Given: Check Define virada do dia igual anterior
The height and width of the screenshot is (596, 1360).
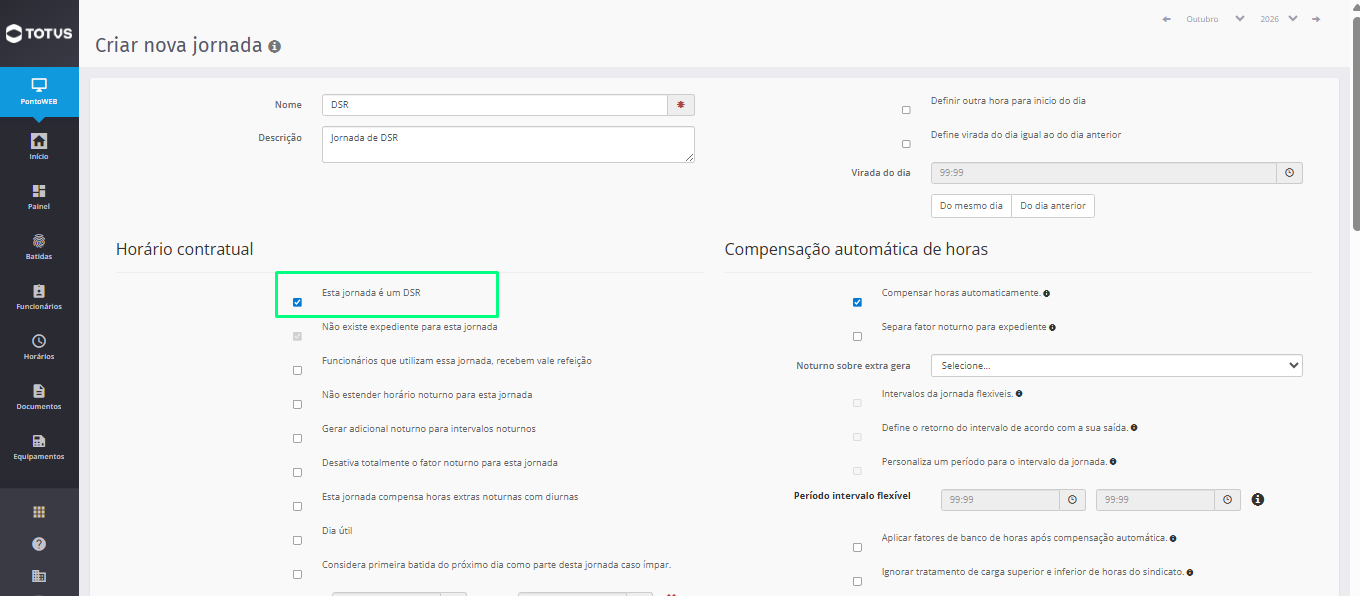Looking at the screenshot, I should [x=906, y=144].
